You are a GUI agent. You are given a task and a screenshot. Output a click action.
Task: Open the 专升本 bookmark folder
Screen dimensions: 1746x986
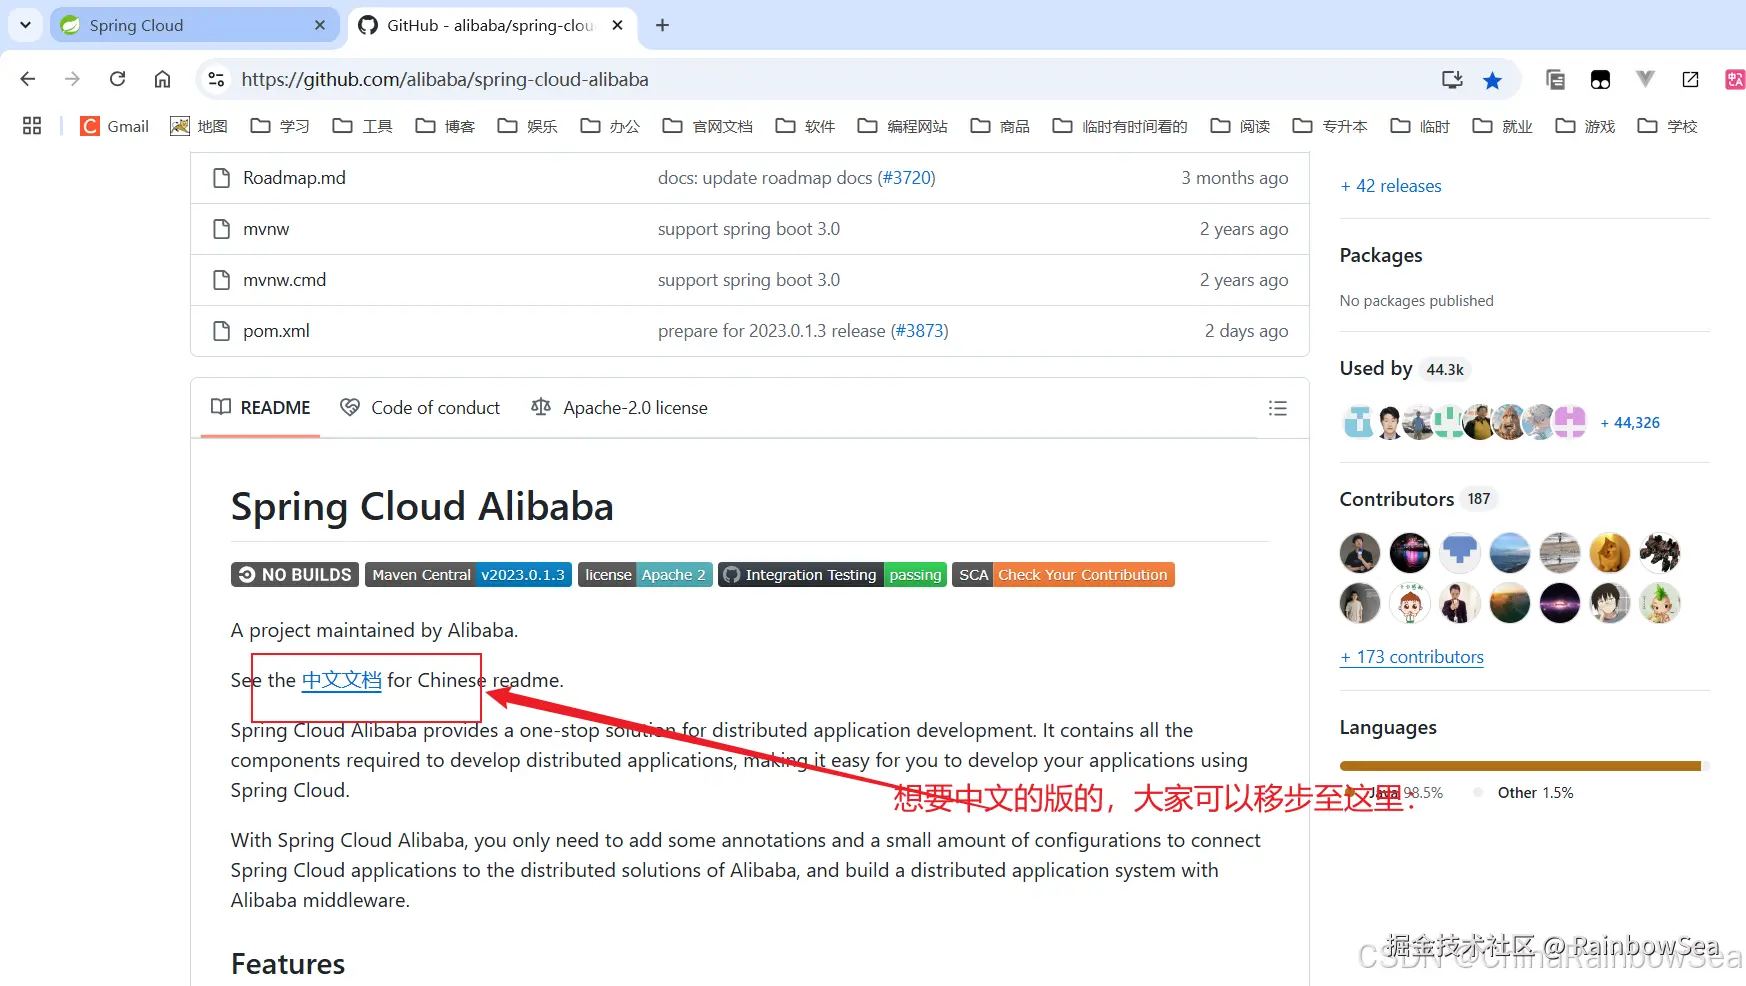pyautogui.click(x=1330, y=126)
